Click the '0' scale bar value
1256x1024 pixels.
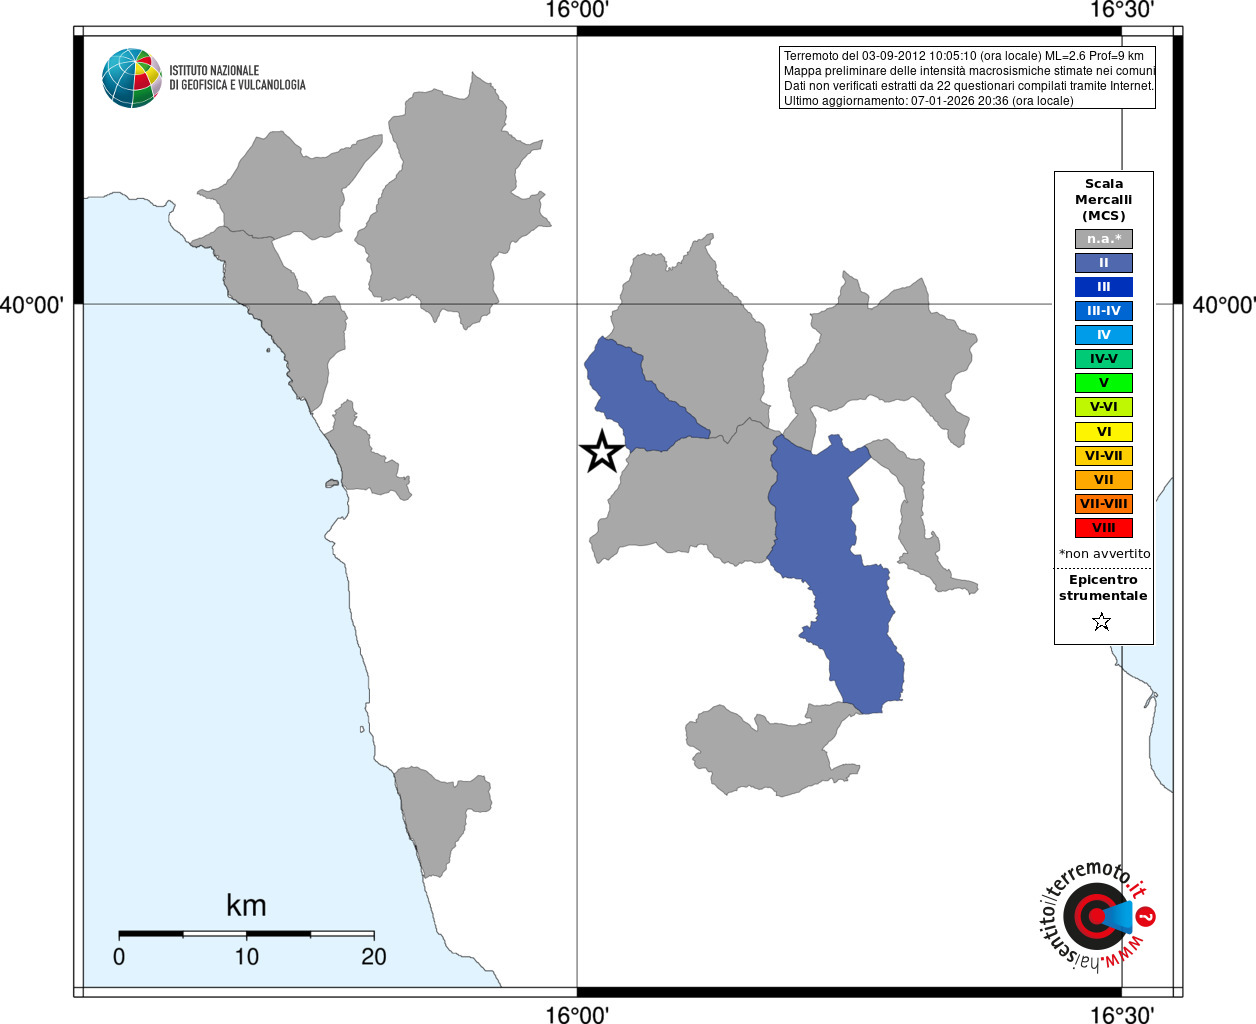119,957
